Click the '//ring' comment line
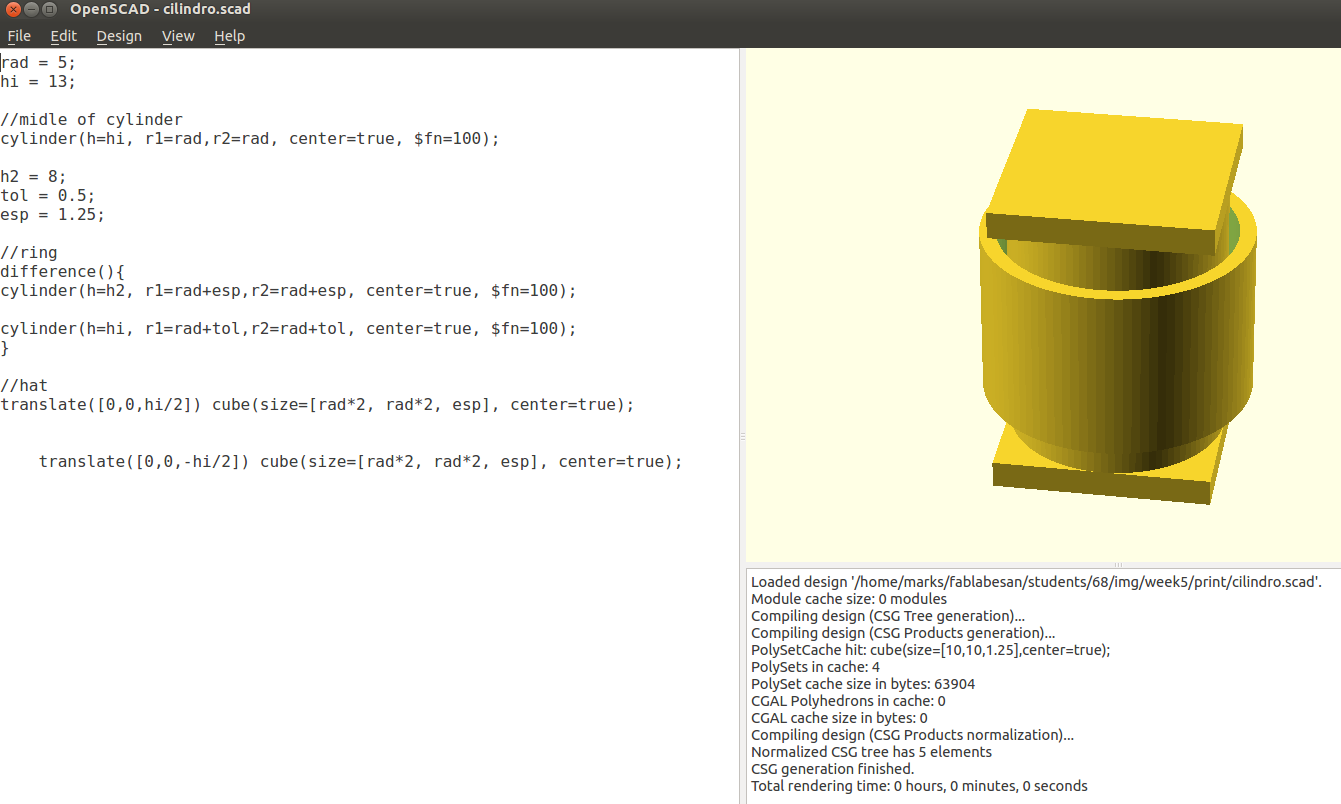 (x=29, y=252)
